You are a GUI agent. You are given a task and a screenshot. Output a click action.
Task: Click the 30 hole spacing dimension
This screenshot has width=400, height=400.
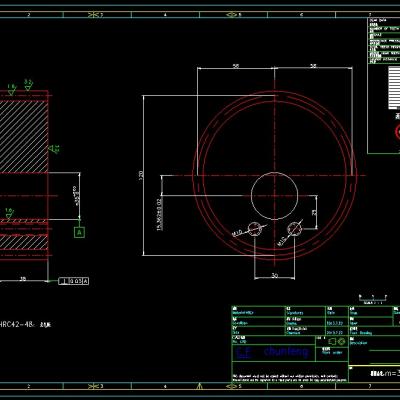tap(275, 276)
